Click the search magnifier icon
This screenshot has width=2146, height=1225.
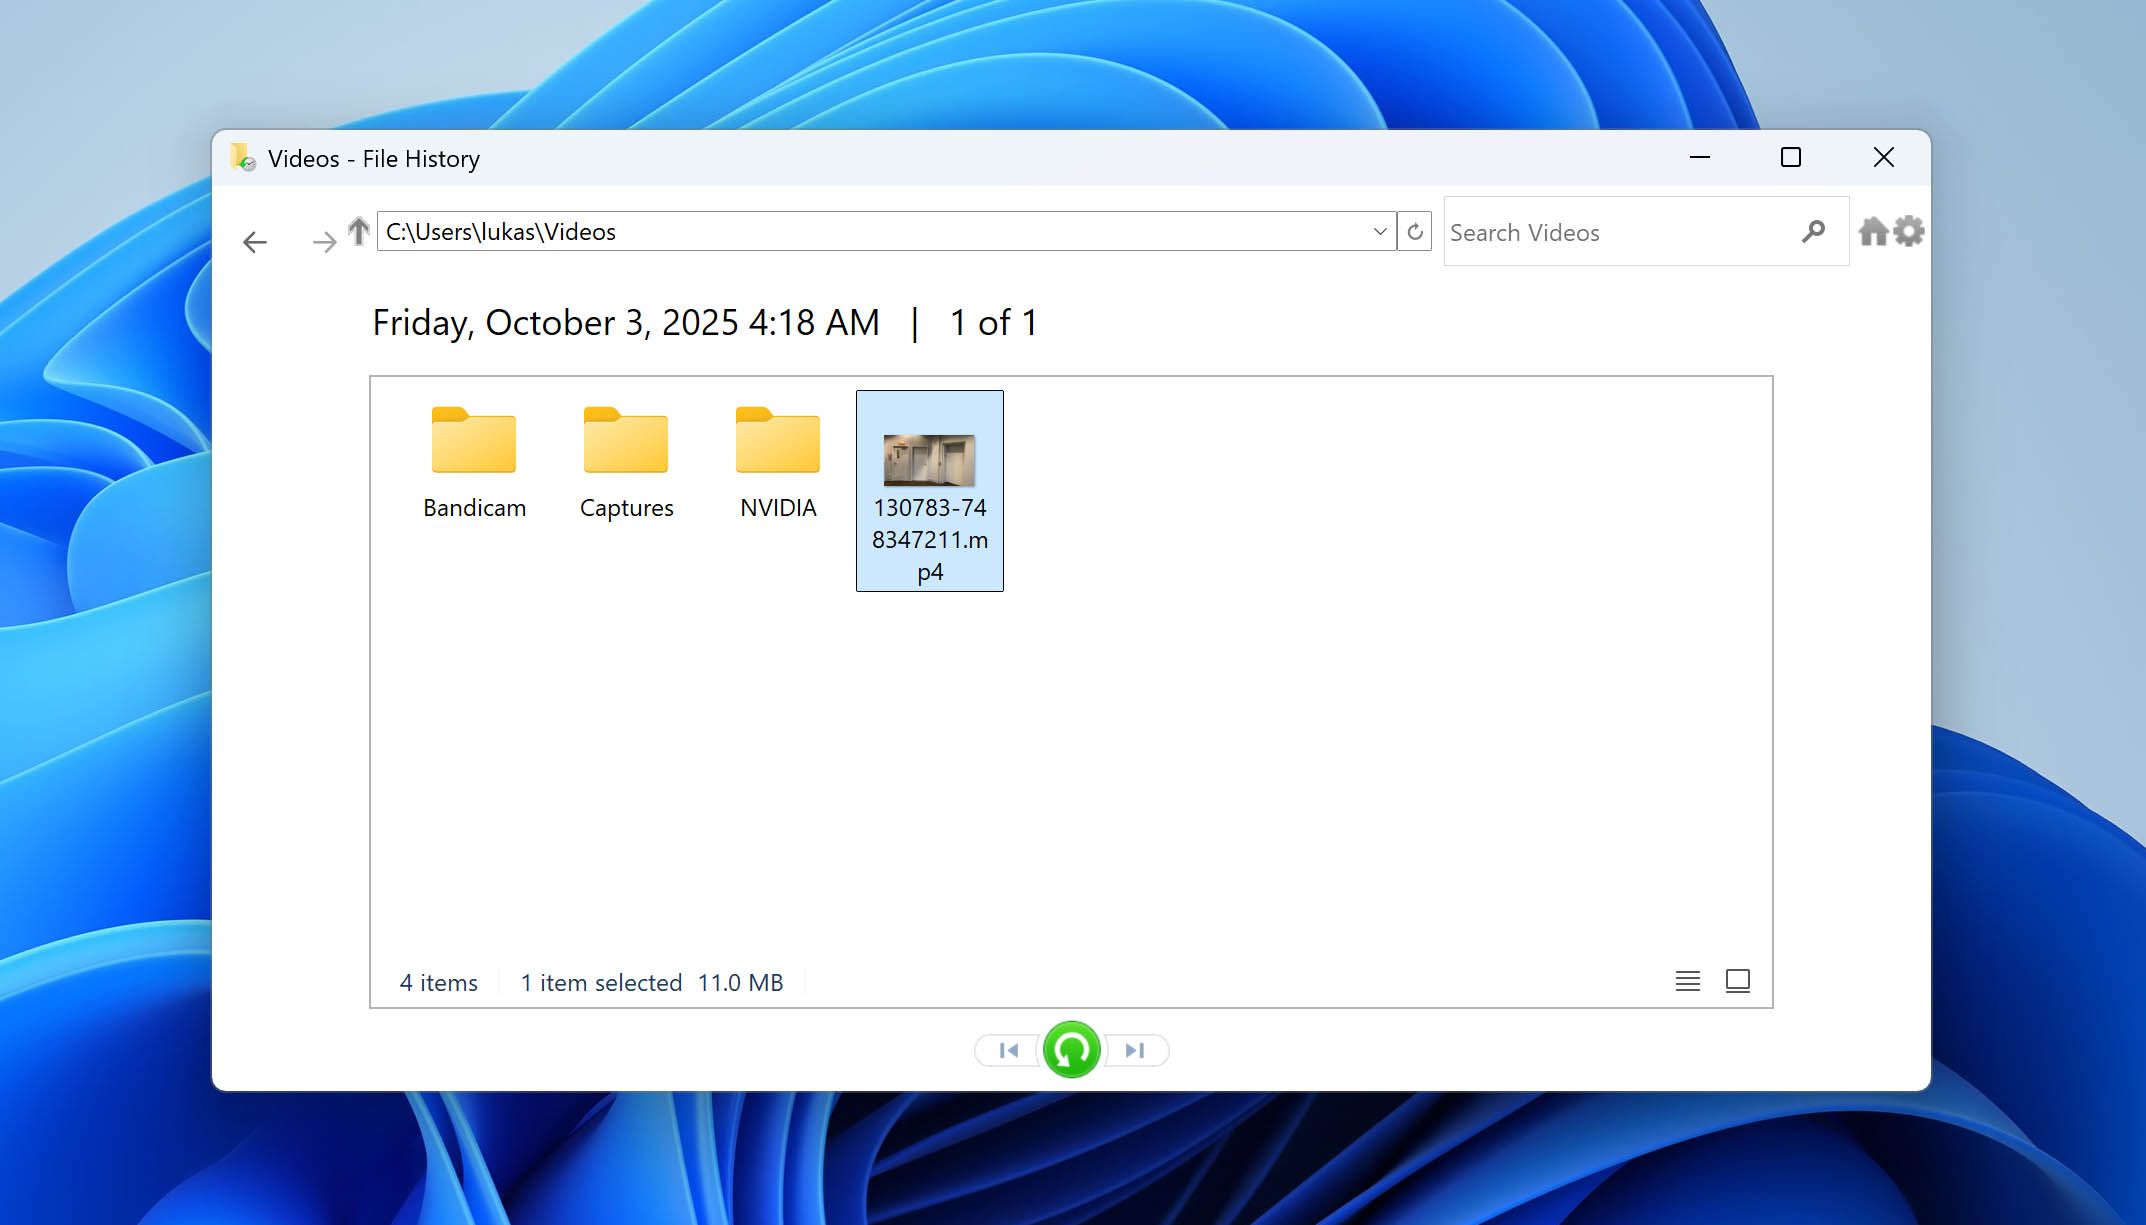pyautogui.click(x=1813, y=232)
